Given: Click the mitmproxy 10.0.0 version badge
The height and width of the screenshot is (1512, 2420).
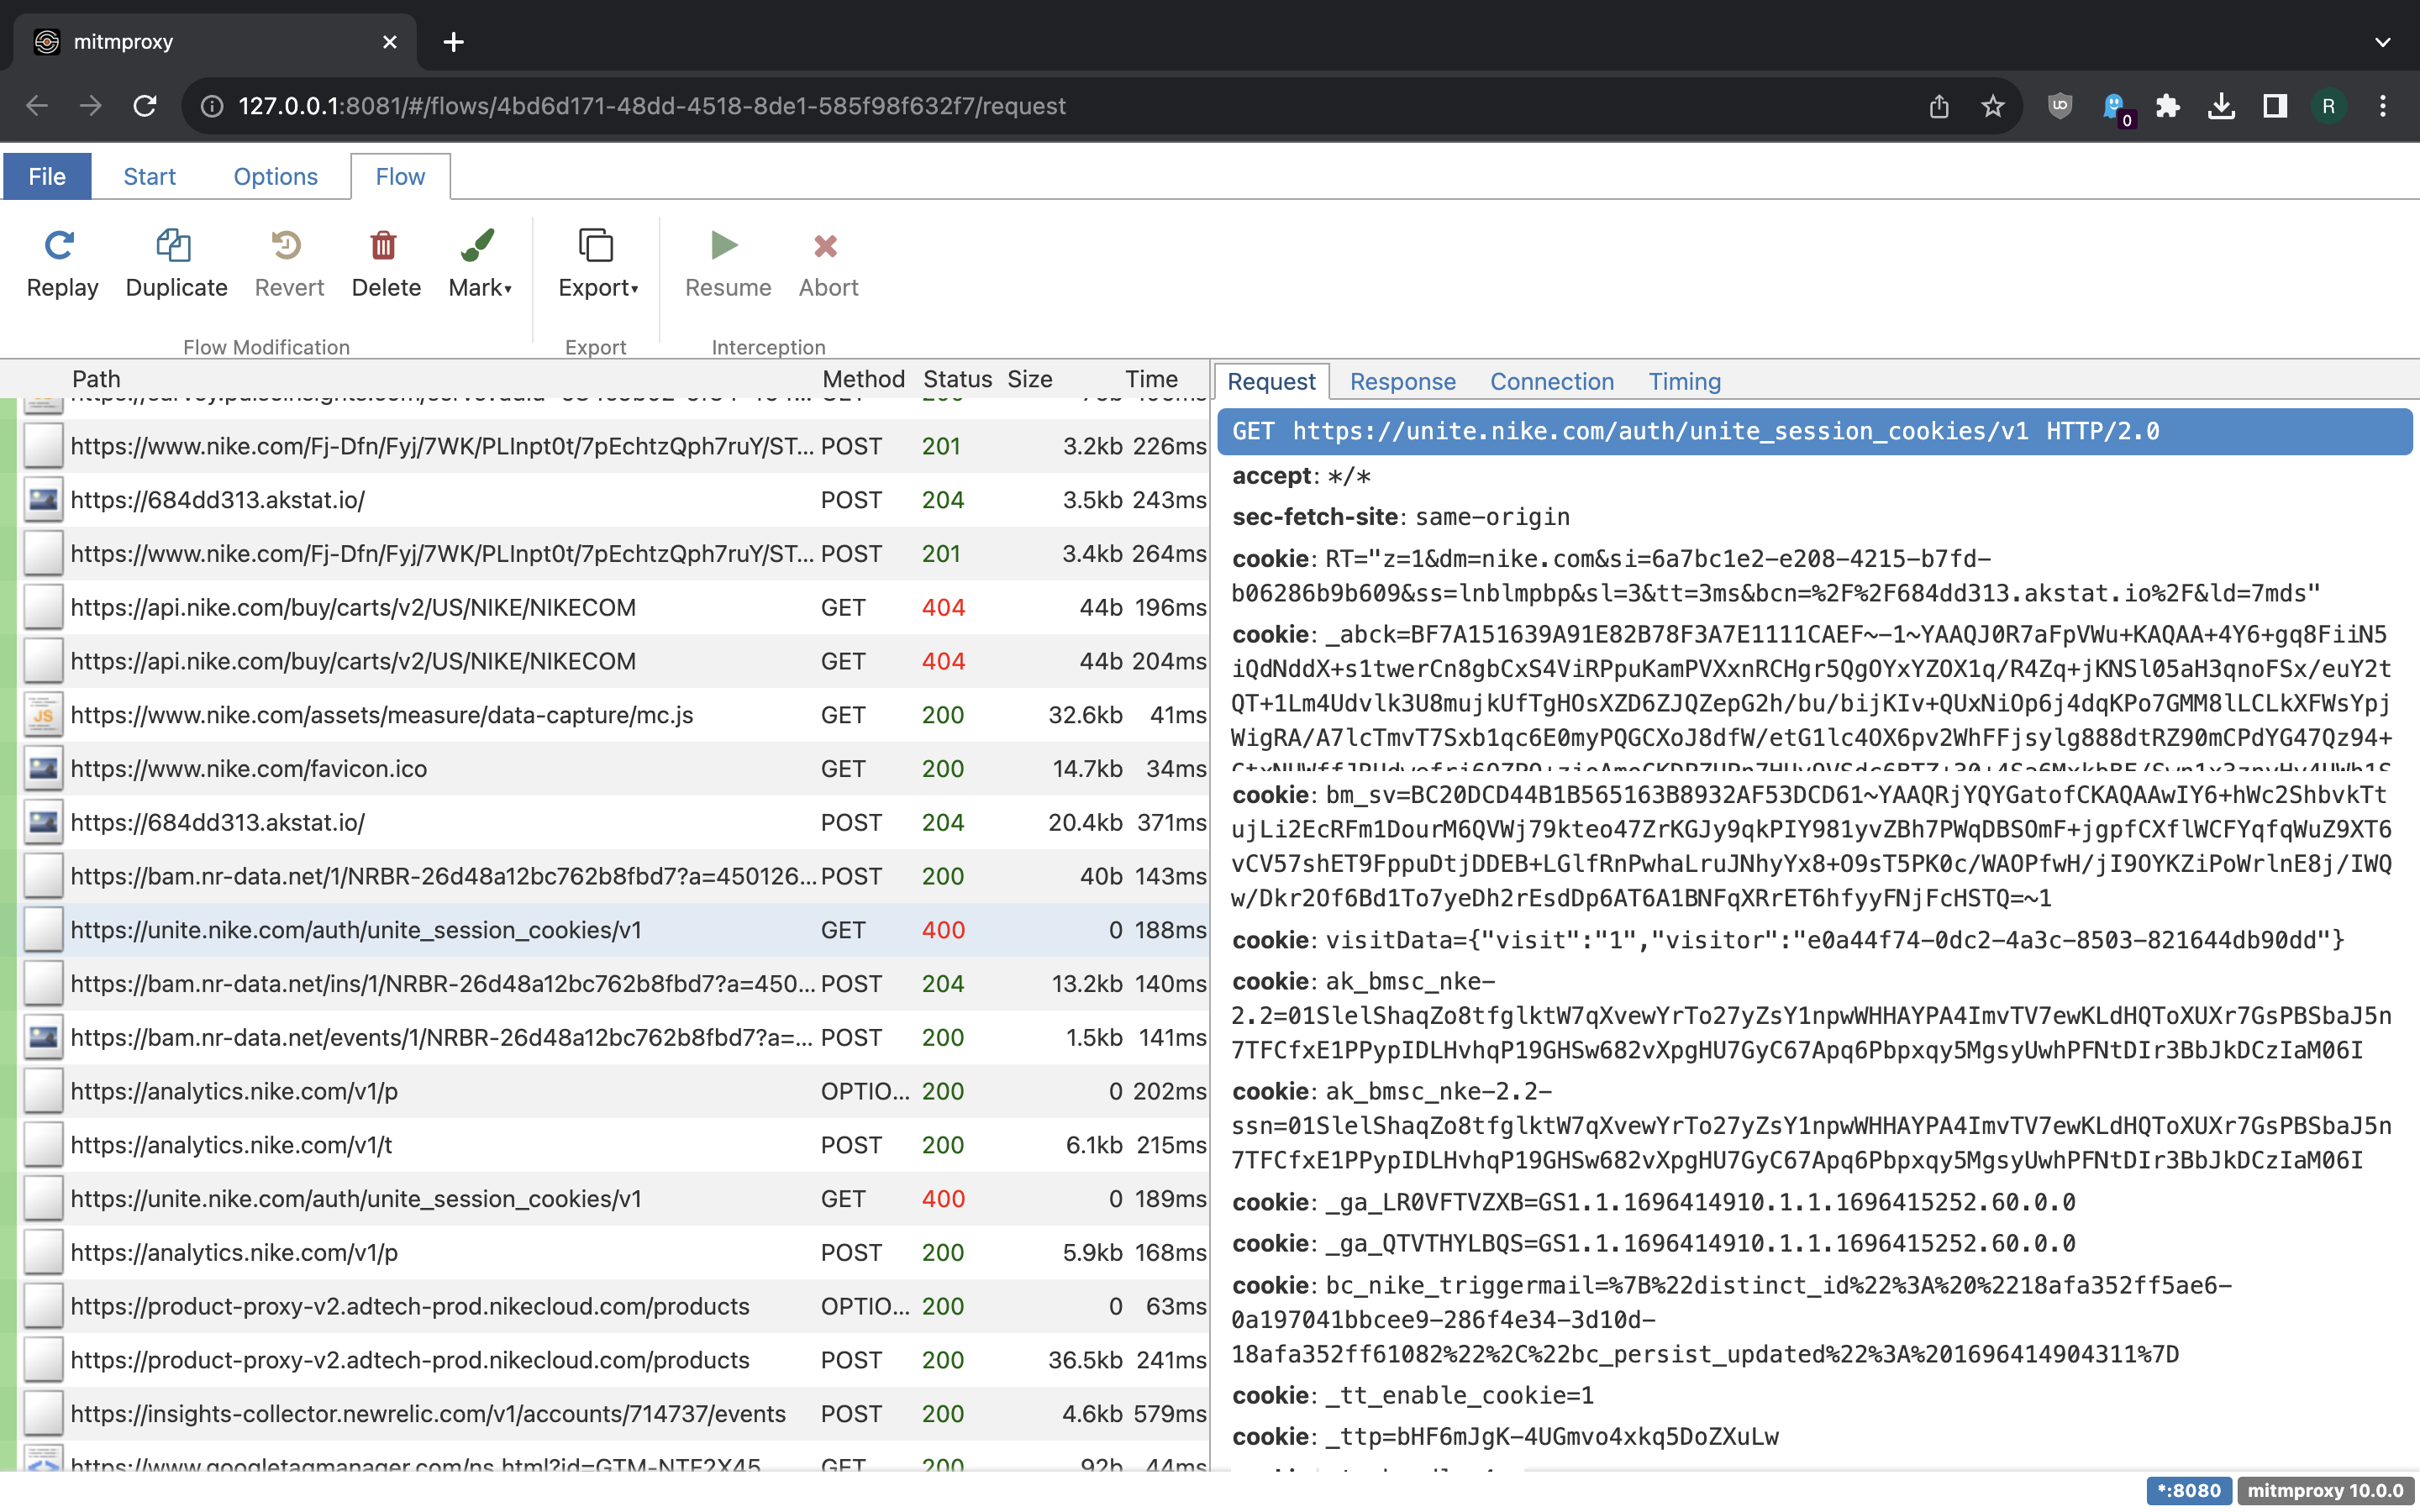Looking at the screenshot, I should 2324,1490.
